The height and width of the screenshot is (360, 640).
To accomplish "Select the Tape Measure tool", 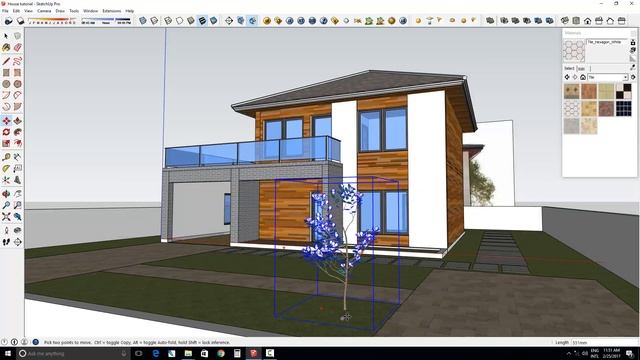I will click(6, 157).
